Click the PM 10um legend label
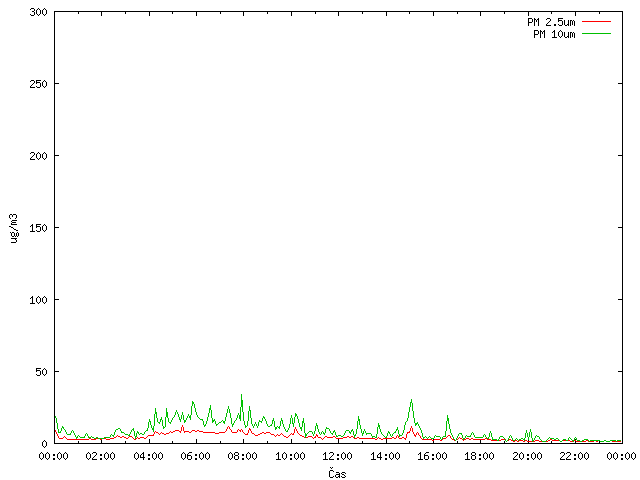Viewport: 640px width, 480px height. (554, 34)
